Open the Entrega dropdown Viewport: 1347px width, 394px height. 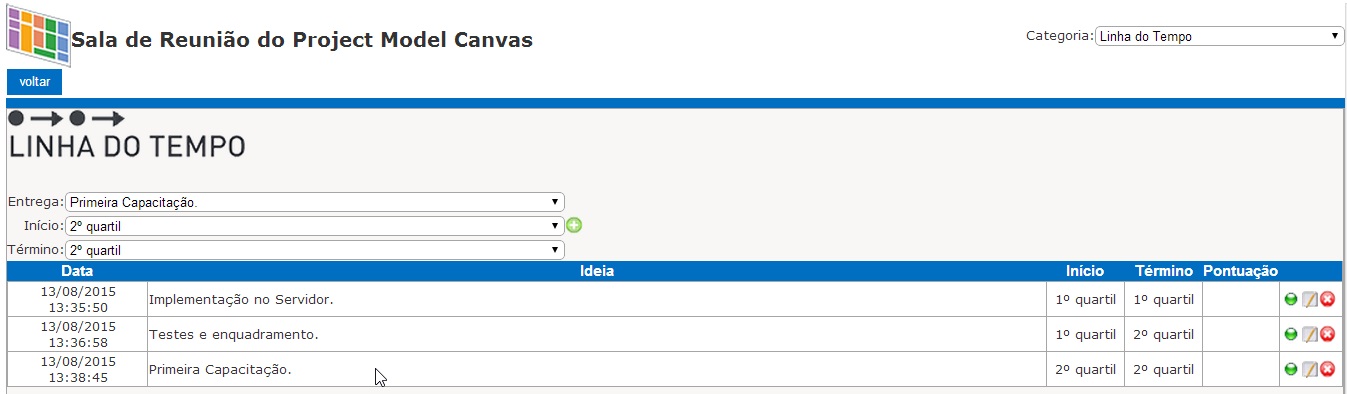(315, 202)
